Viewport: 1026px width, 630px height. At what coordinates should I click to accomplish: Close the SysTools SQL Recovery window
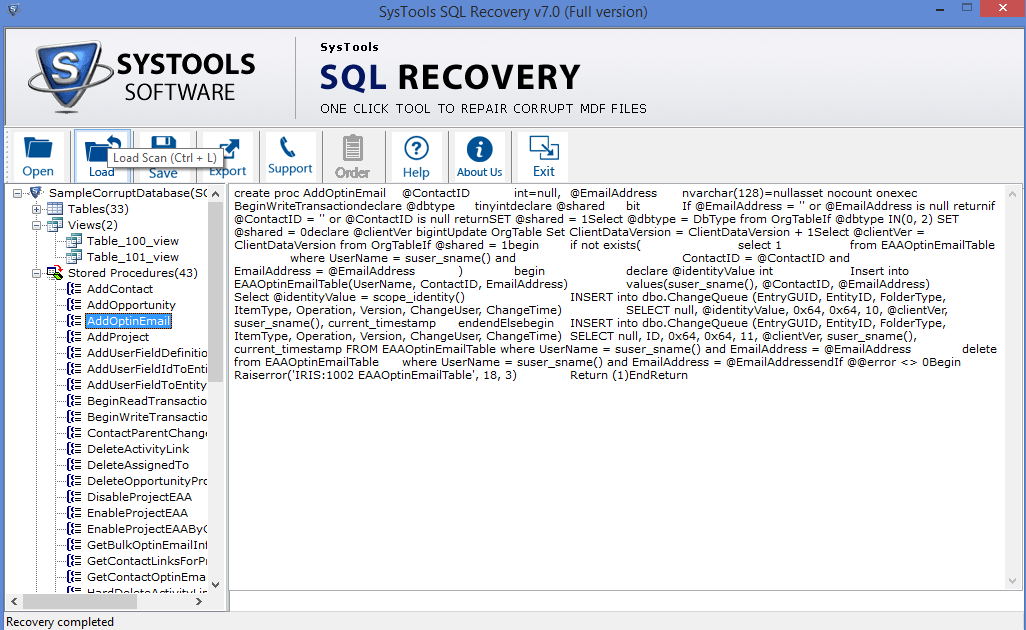(1003, 9)
